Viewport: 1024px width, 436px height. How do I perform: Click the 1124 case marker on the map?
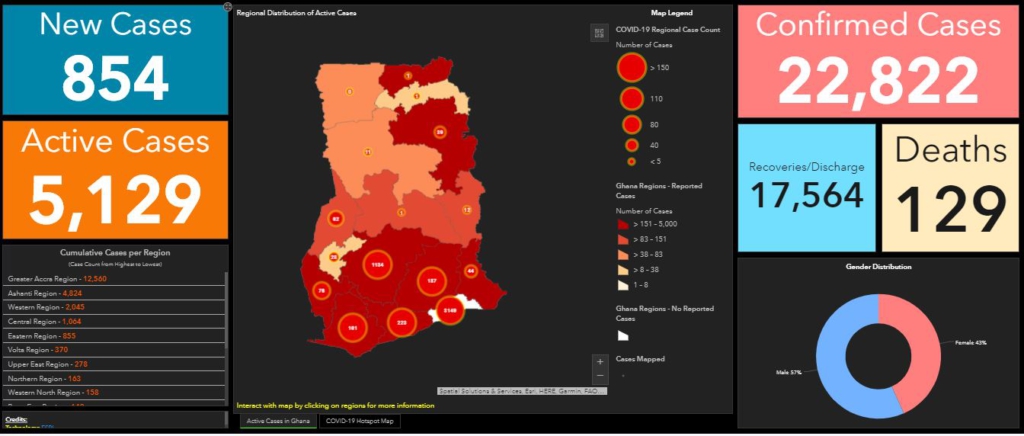pyautogui.click(x=377, y=266)
